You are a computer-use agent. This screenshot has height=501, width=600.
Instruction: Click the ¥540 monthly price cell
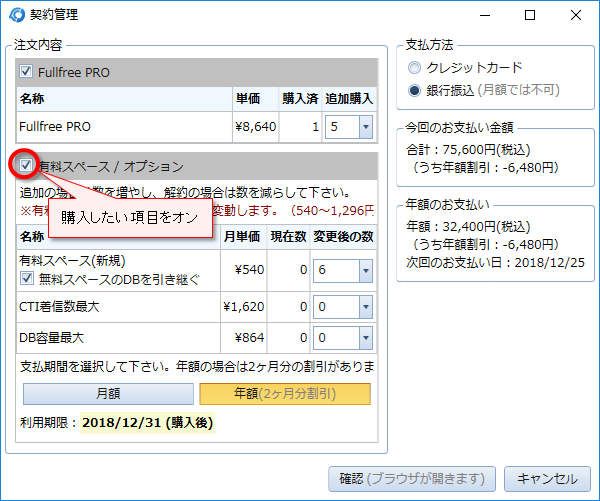[244, 270]
